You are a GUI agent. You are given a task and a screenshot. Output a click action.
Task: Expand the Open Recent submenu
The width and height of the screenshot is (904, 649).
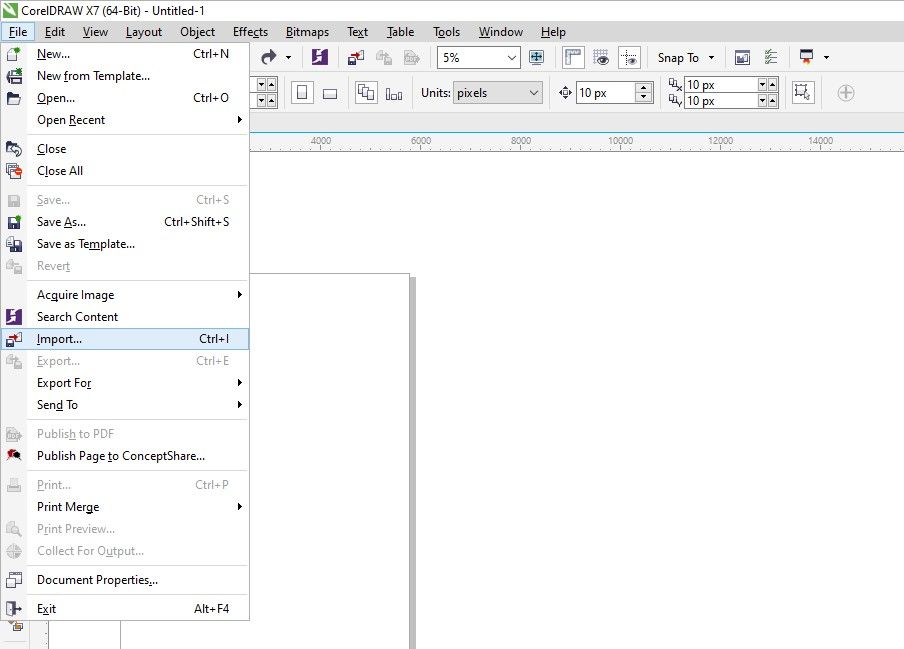125,119
